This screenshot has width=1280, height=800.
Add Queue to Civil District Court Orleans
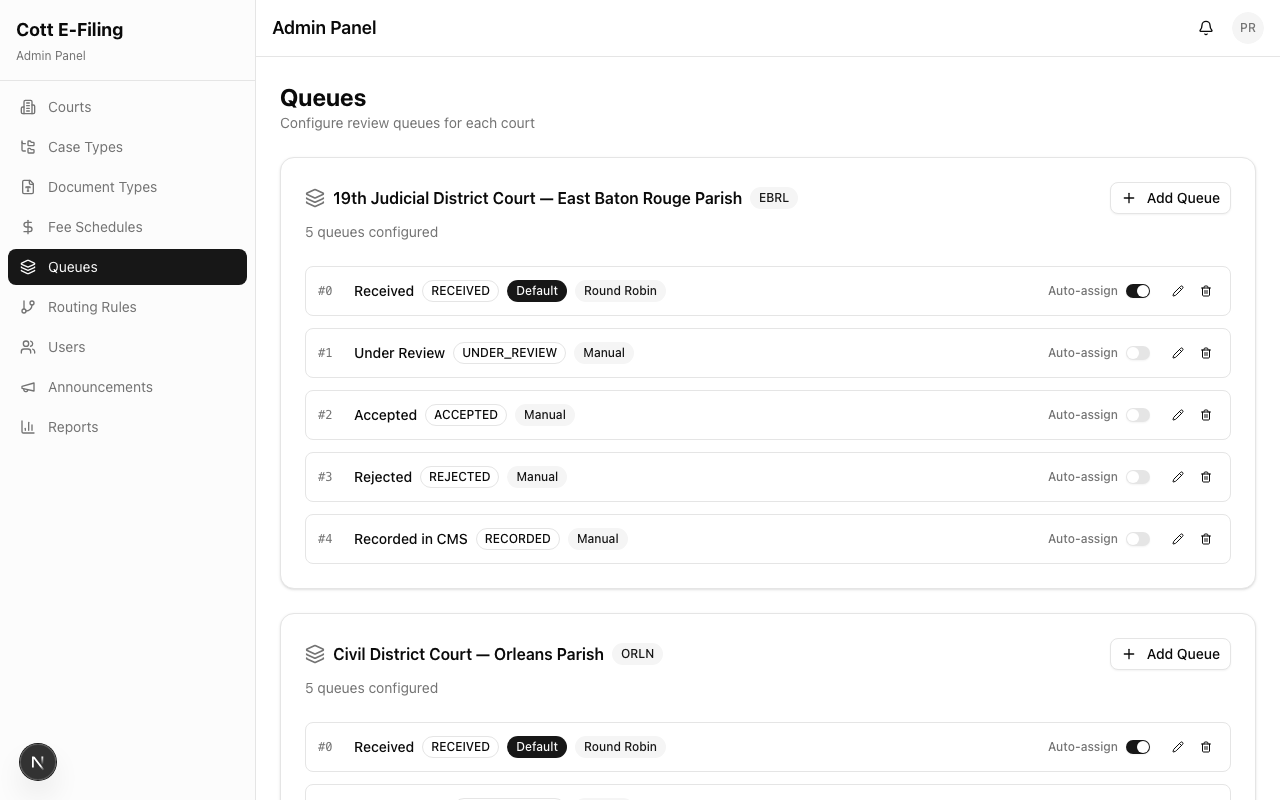point(1170,654)
